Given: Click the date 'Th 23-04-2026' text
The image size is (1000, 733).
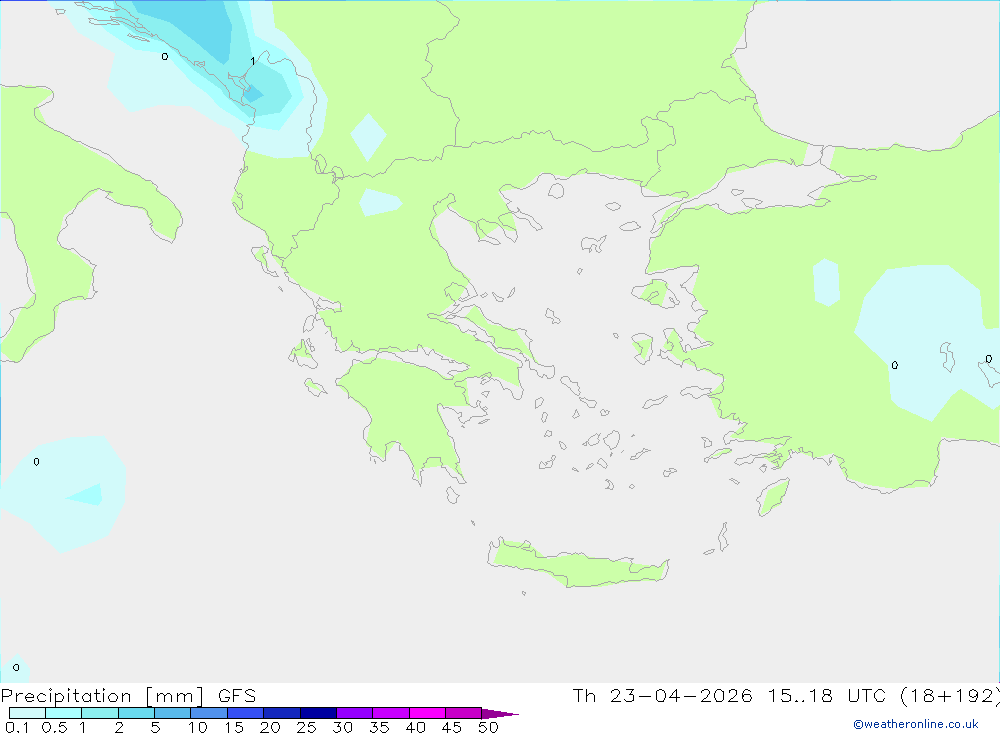Looking at the screenshot, I should (662, 696).
